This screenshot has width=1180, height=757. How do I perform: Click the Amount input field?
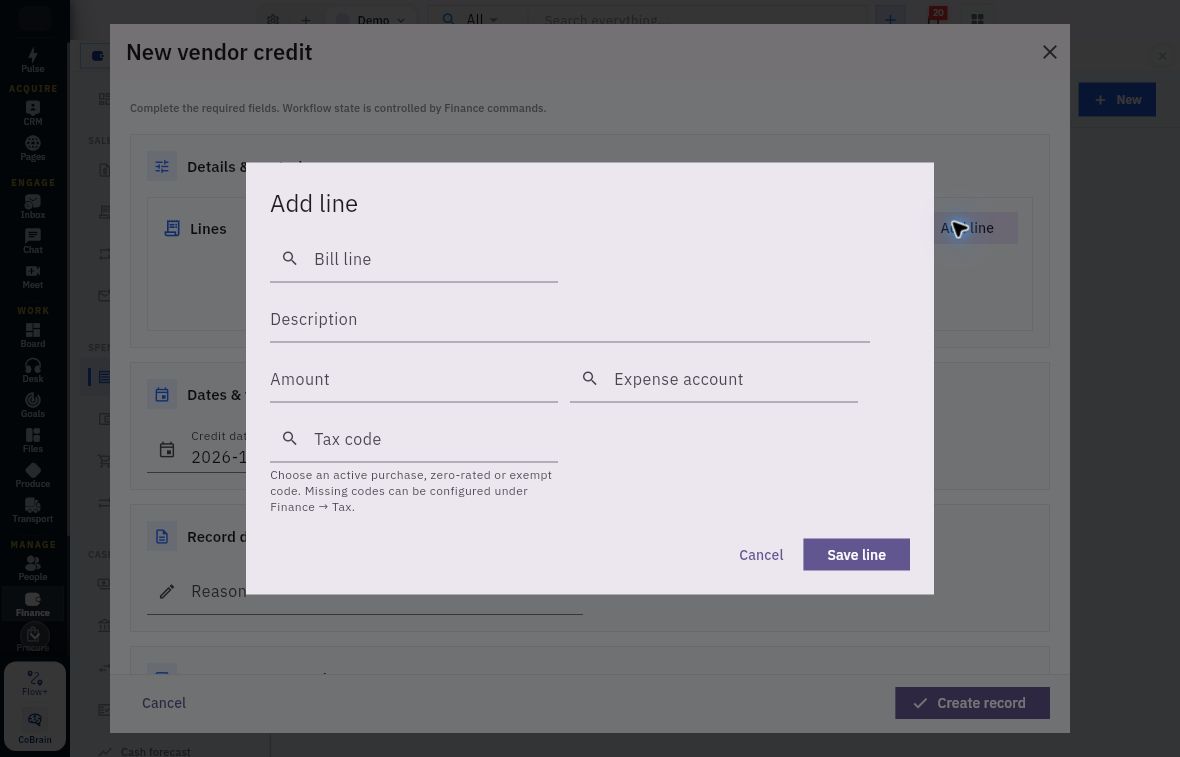[413, 379]
